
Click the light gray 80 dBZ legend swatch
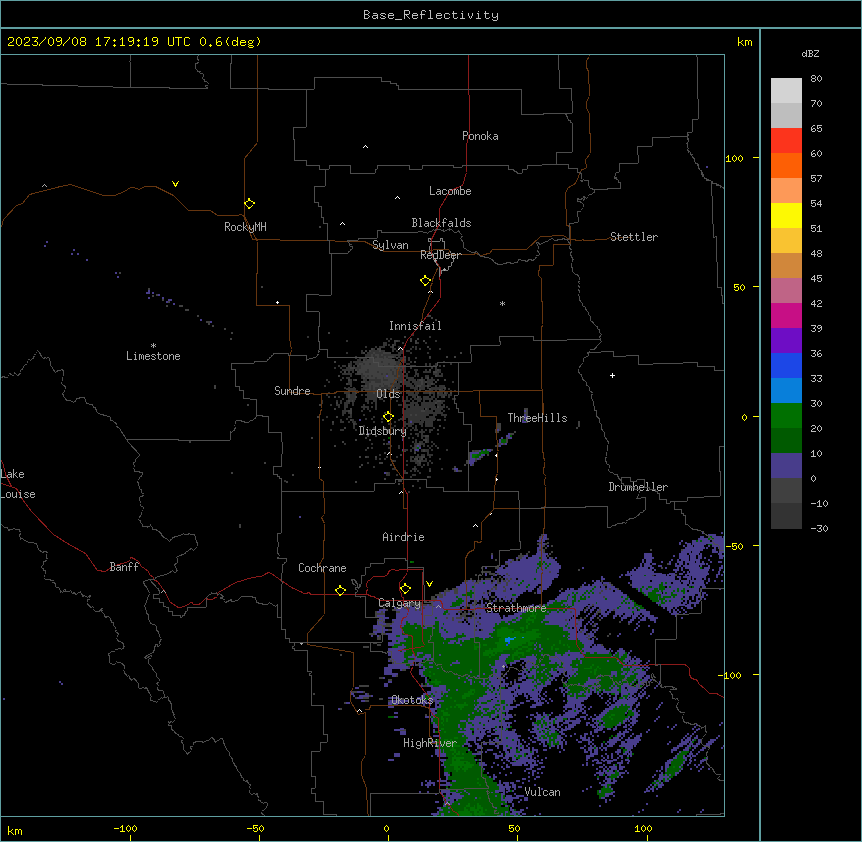786,90
